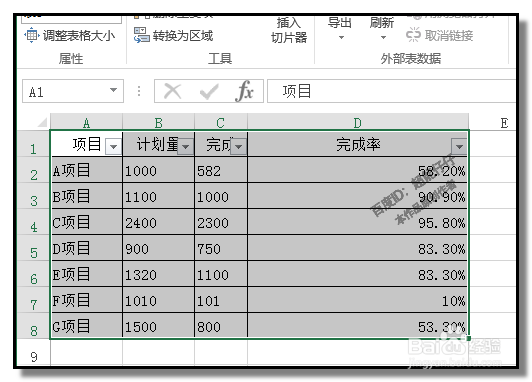Click the Insert Slicer (插入切片器) button
This screenshot has height=382, width=532.
[x=288, y=31]
